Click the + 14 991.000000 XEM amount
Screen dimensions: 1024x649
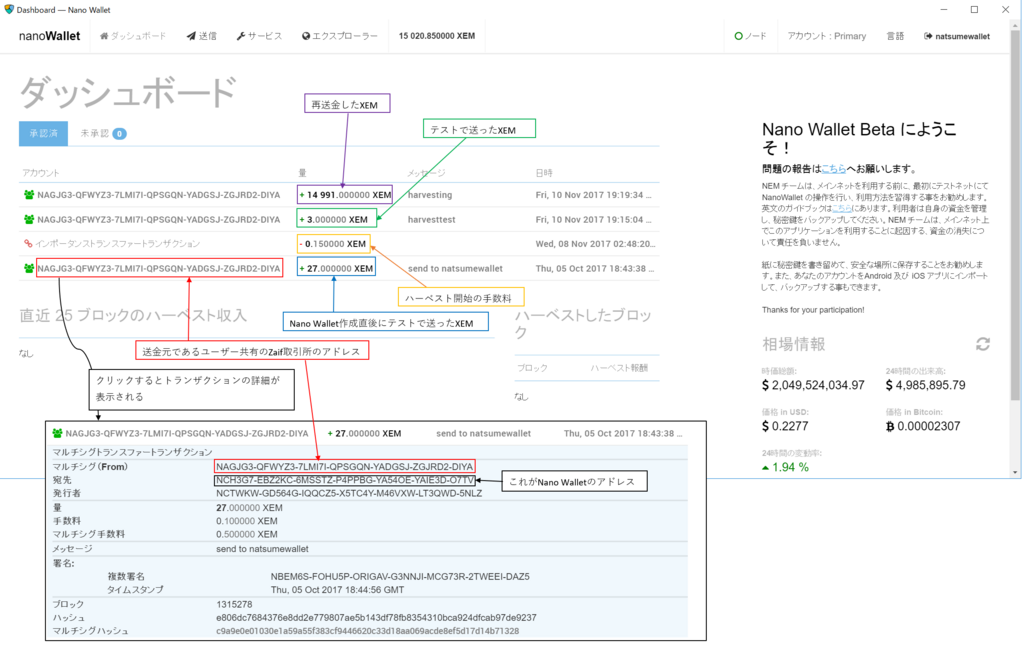345,195
